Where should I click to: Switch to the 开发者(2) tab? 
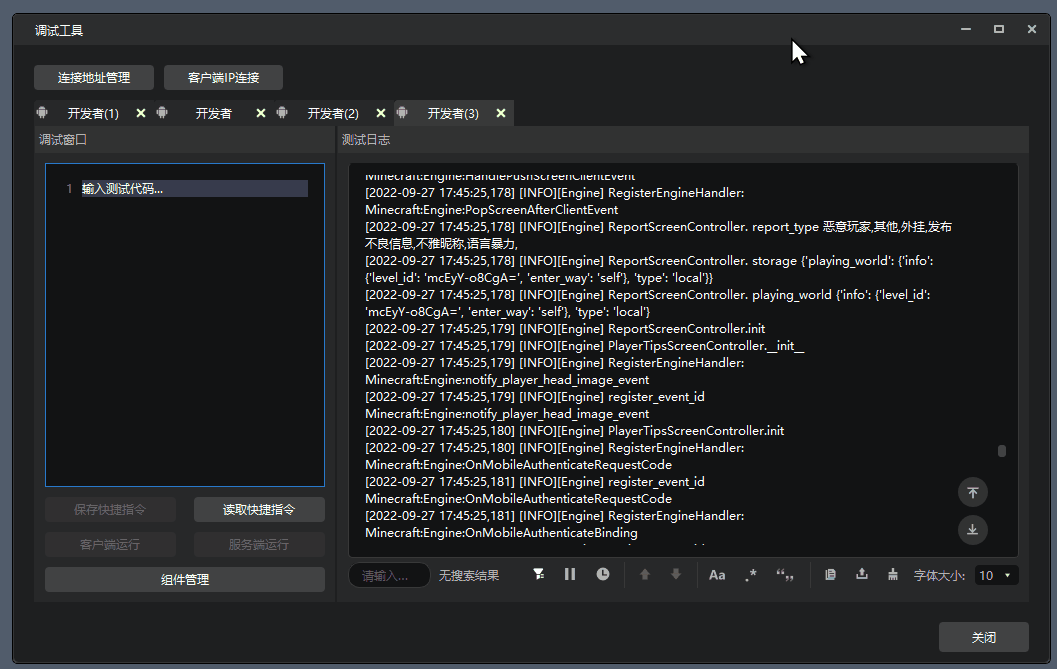click(x=332, y=114)
